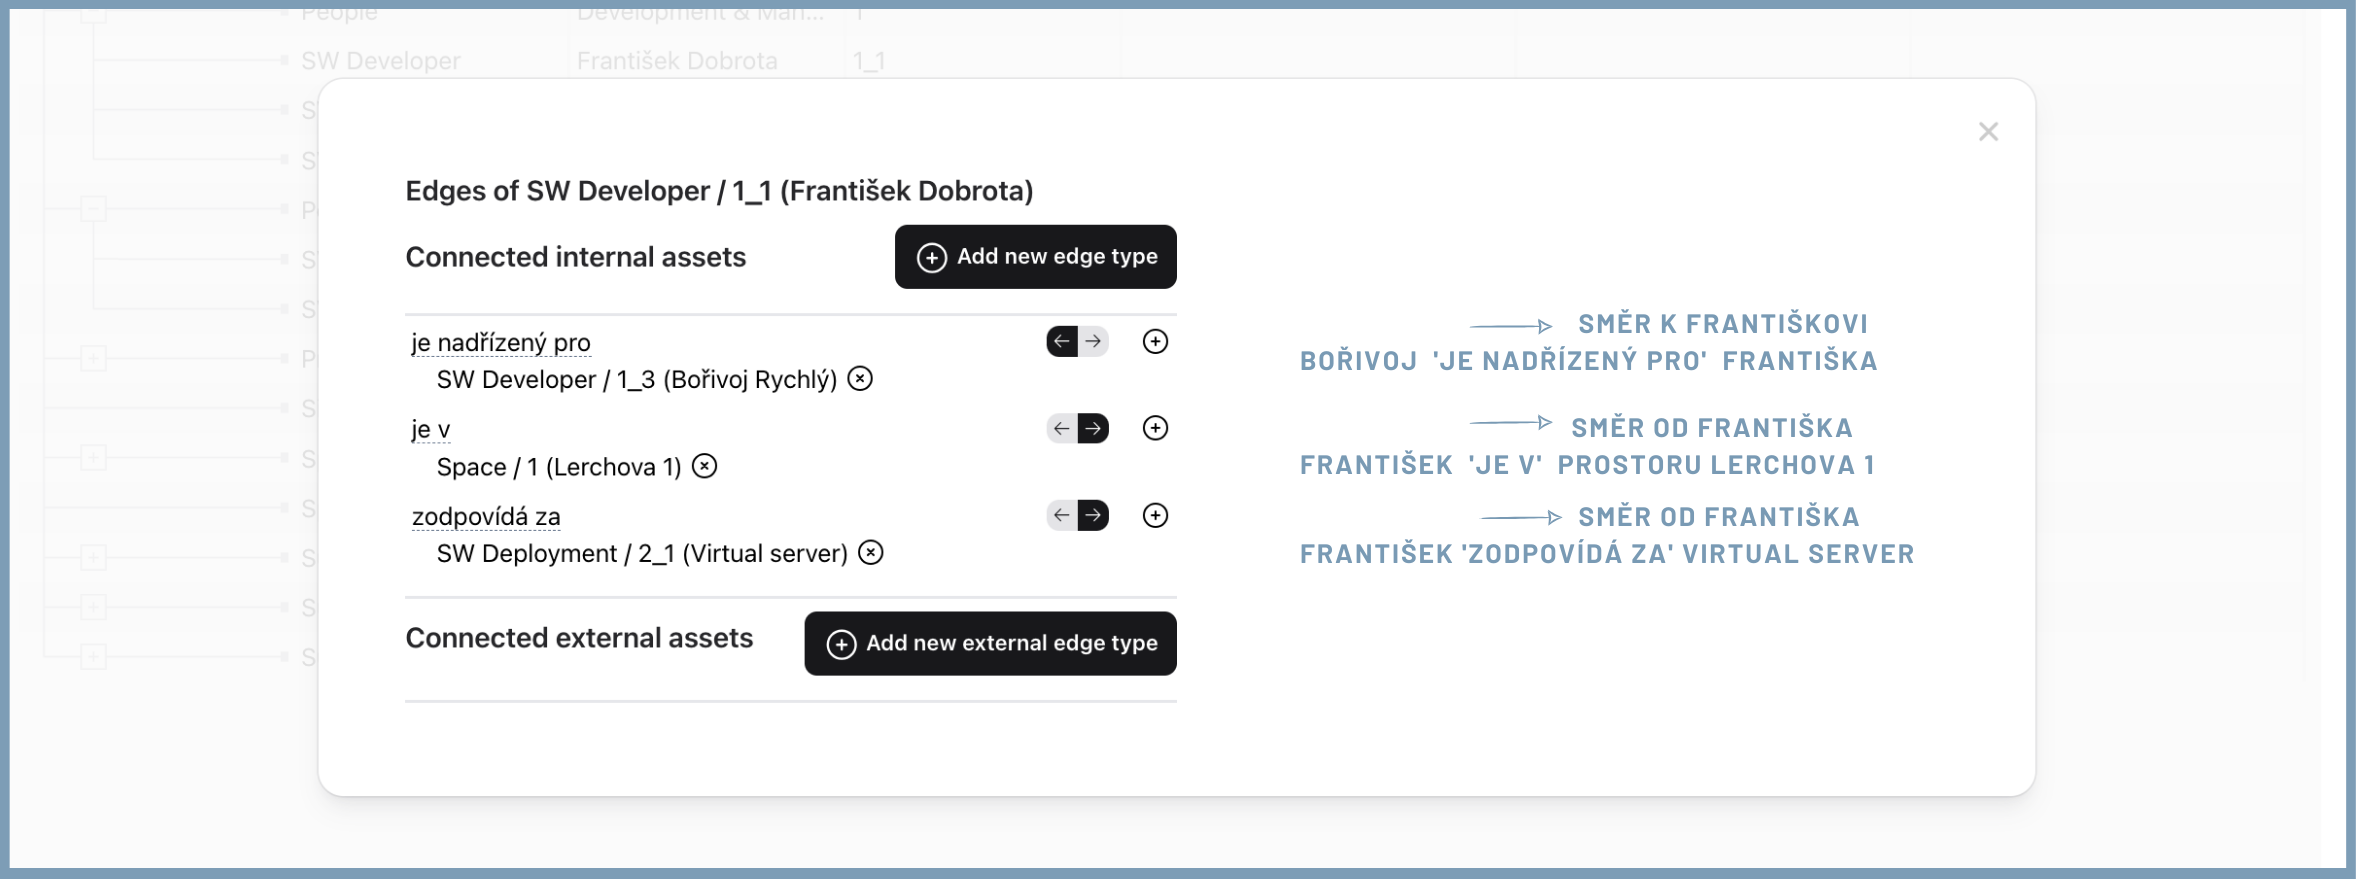
Task: Click right arrow on 'zodpovídá za' direction
Action: point(1094,516)
